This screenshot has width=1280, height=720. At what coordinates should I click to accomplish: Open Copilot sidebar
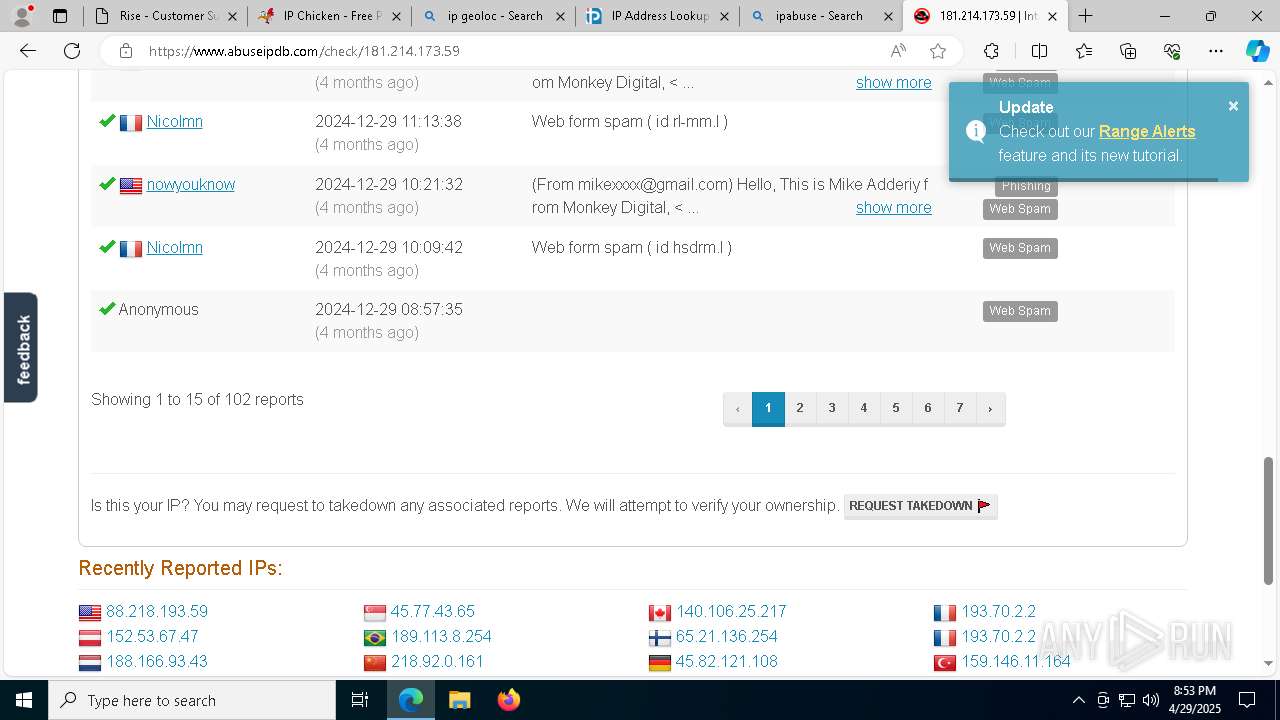[1257, 51]
